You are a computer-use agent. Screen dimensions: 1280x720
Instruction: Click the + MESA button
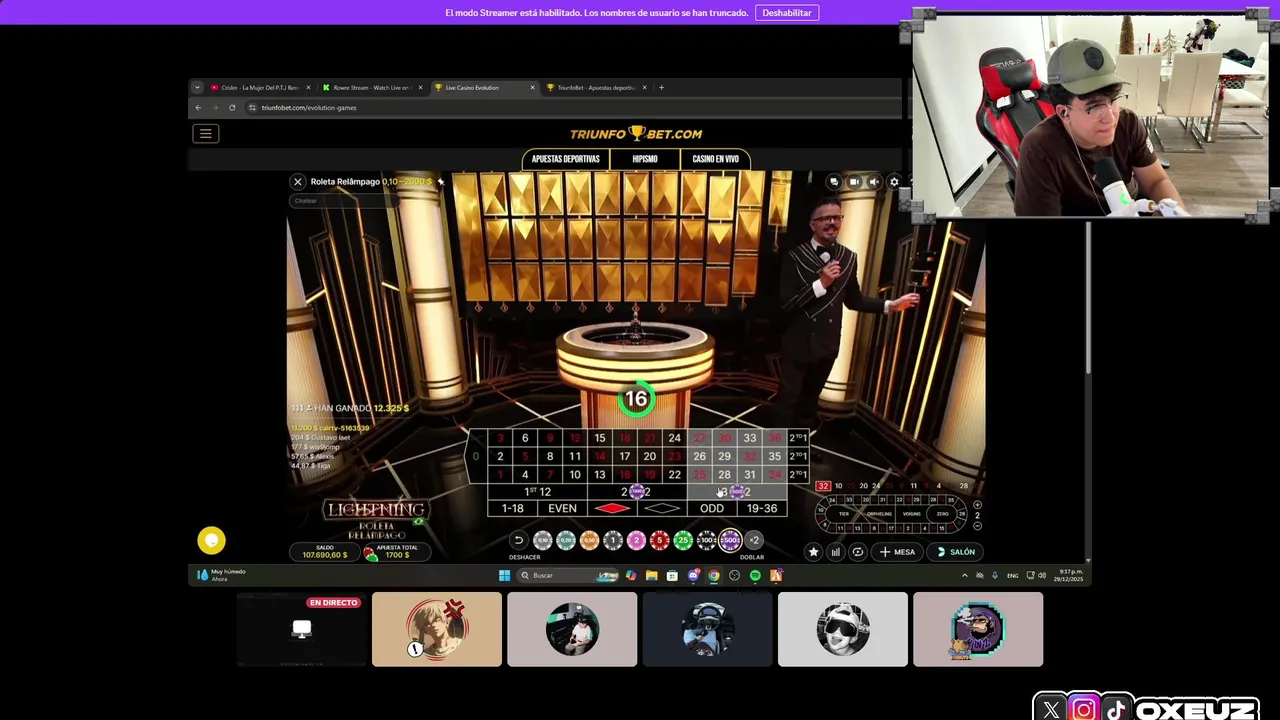point(897,552)
